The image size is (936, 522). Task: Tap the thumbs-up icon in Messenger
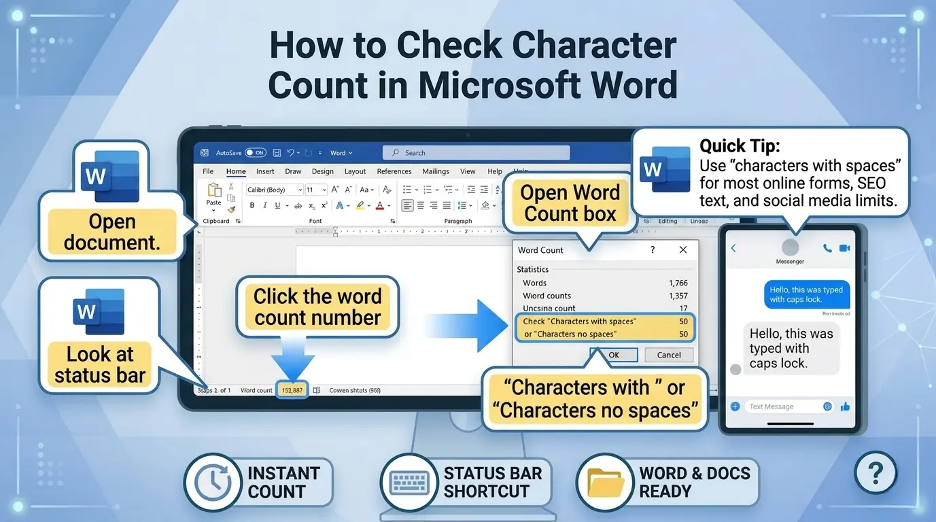[x=845, y=407]
